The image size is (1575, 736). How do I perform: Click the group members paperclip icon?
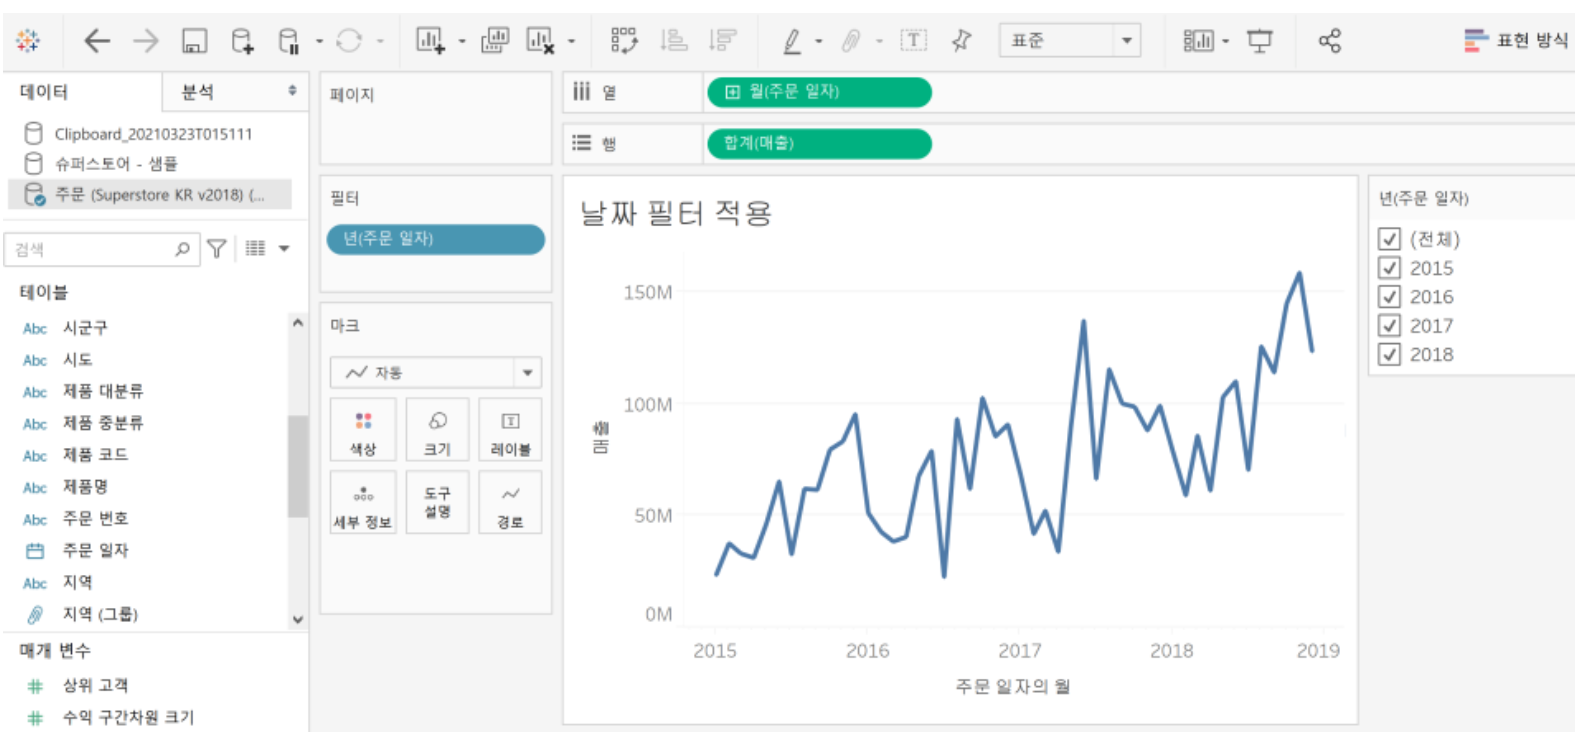851,41
